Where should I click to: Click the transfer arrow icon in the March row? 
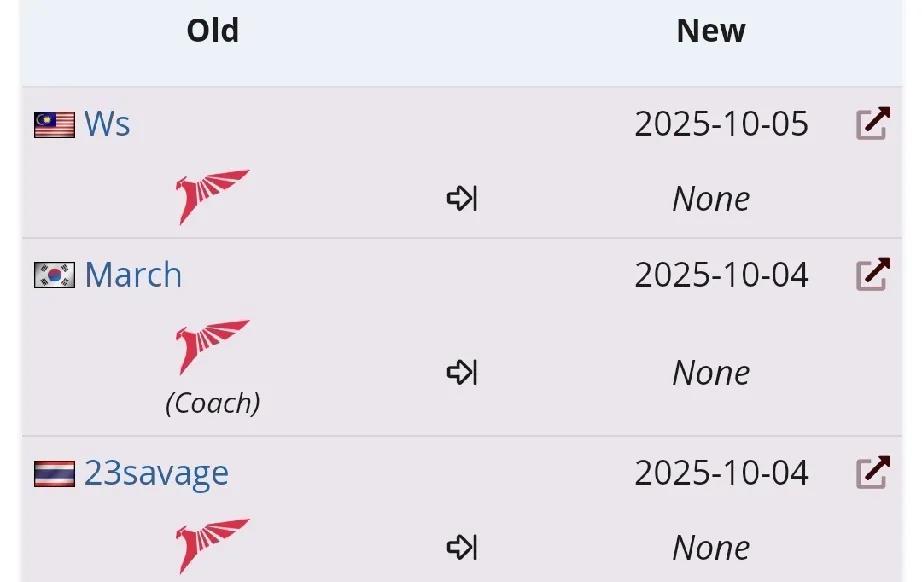click(462, 372)
